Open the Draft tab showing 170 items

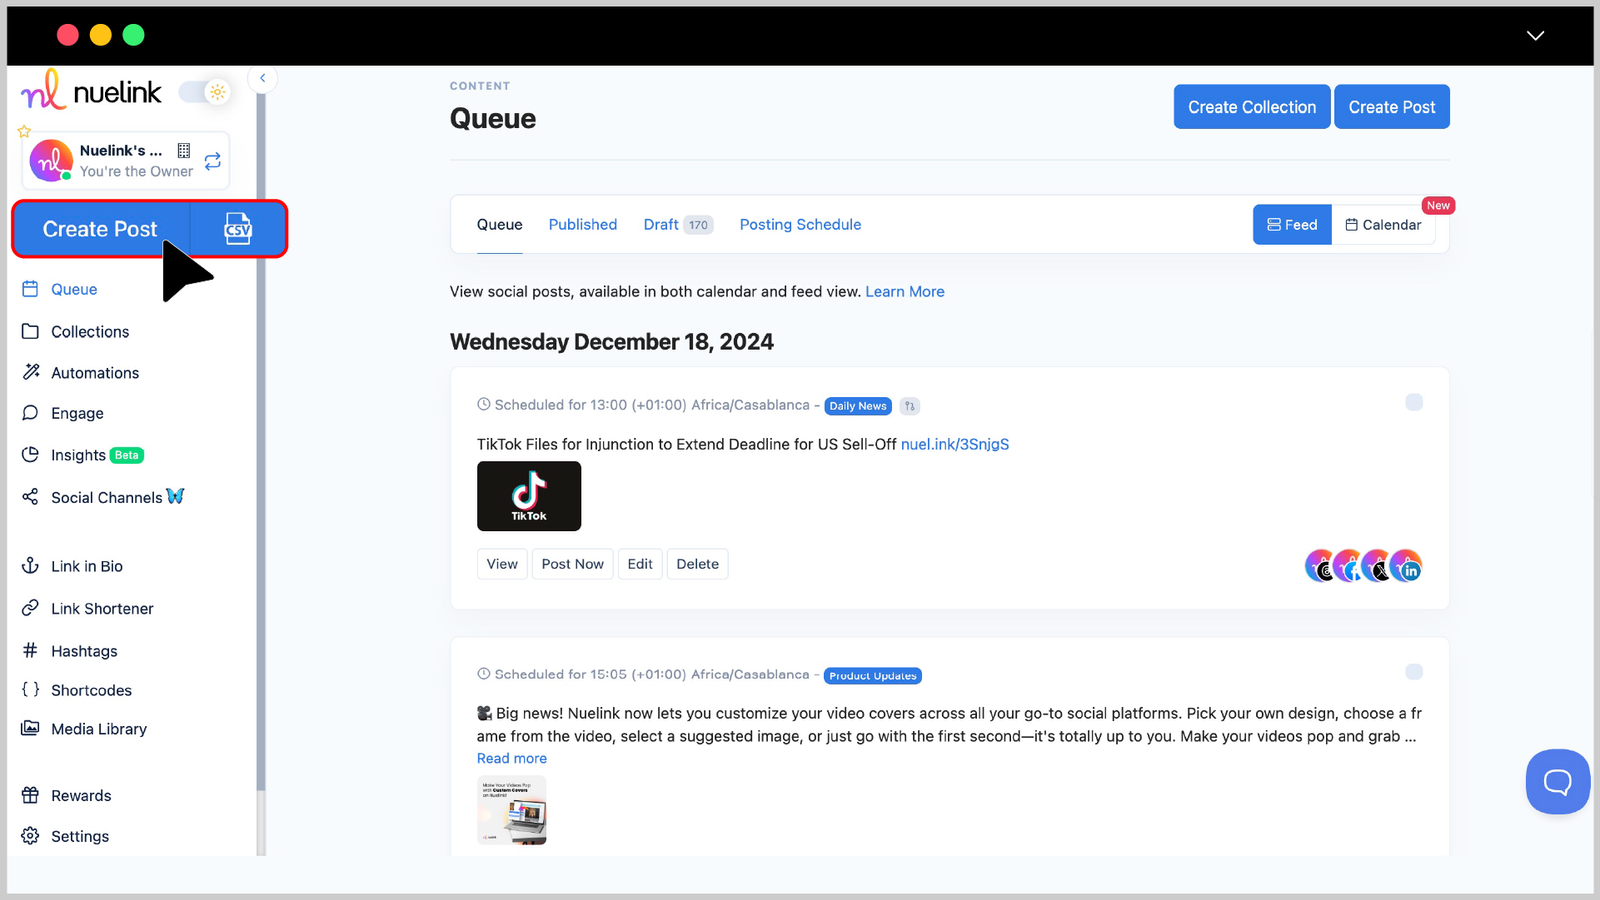[677, 224]
